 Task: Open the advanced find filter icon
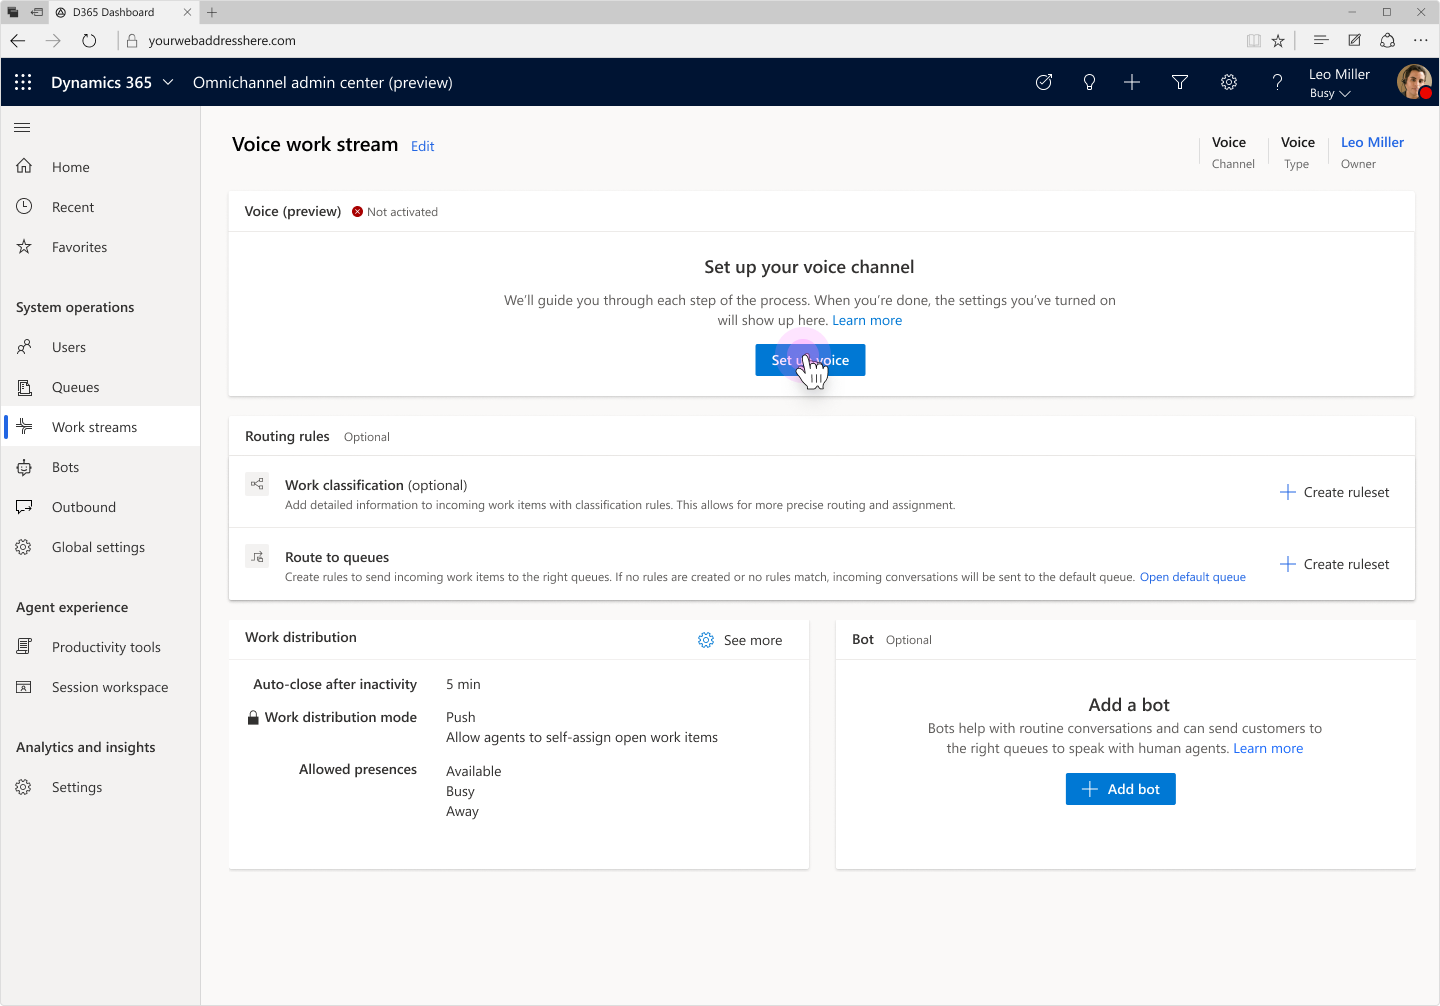(x=1180, y=82)
